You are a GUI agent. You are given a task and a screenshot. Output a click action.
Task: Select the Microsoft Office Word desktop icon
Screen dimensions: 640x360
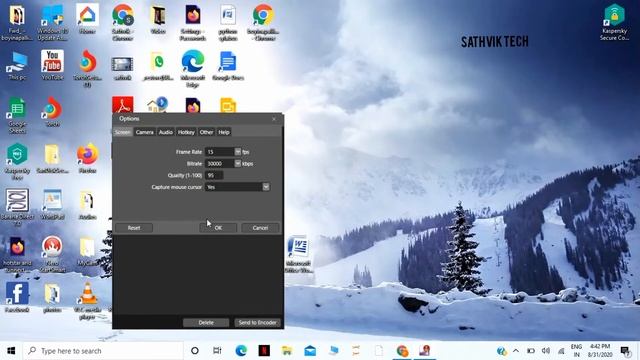point(299,253)
